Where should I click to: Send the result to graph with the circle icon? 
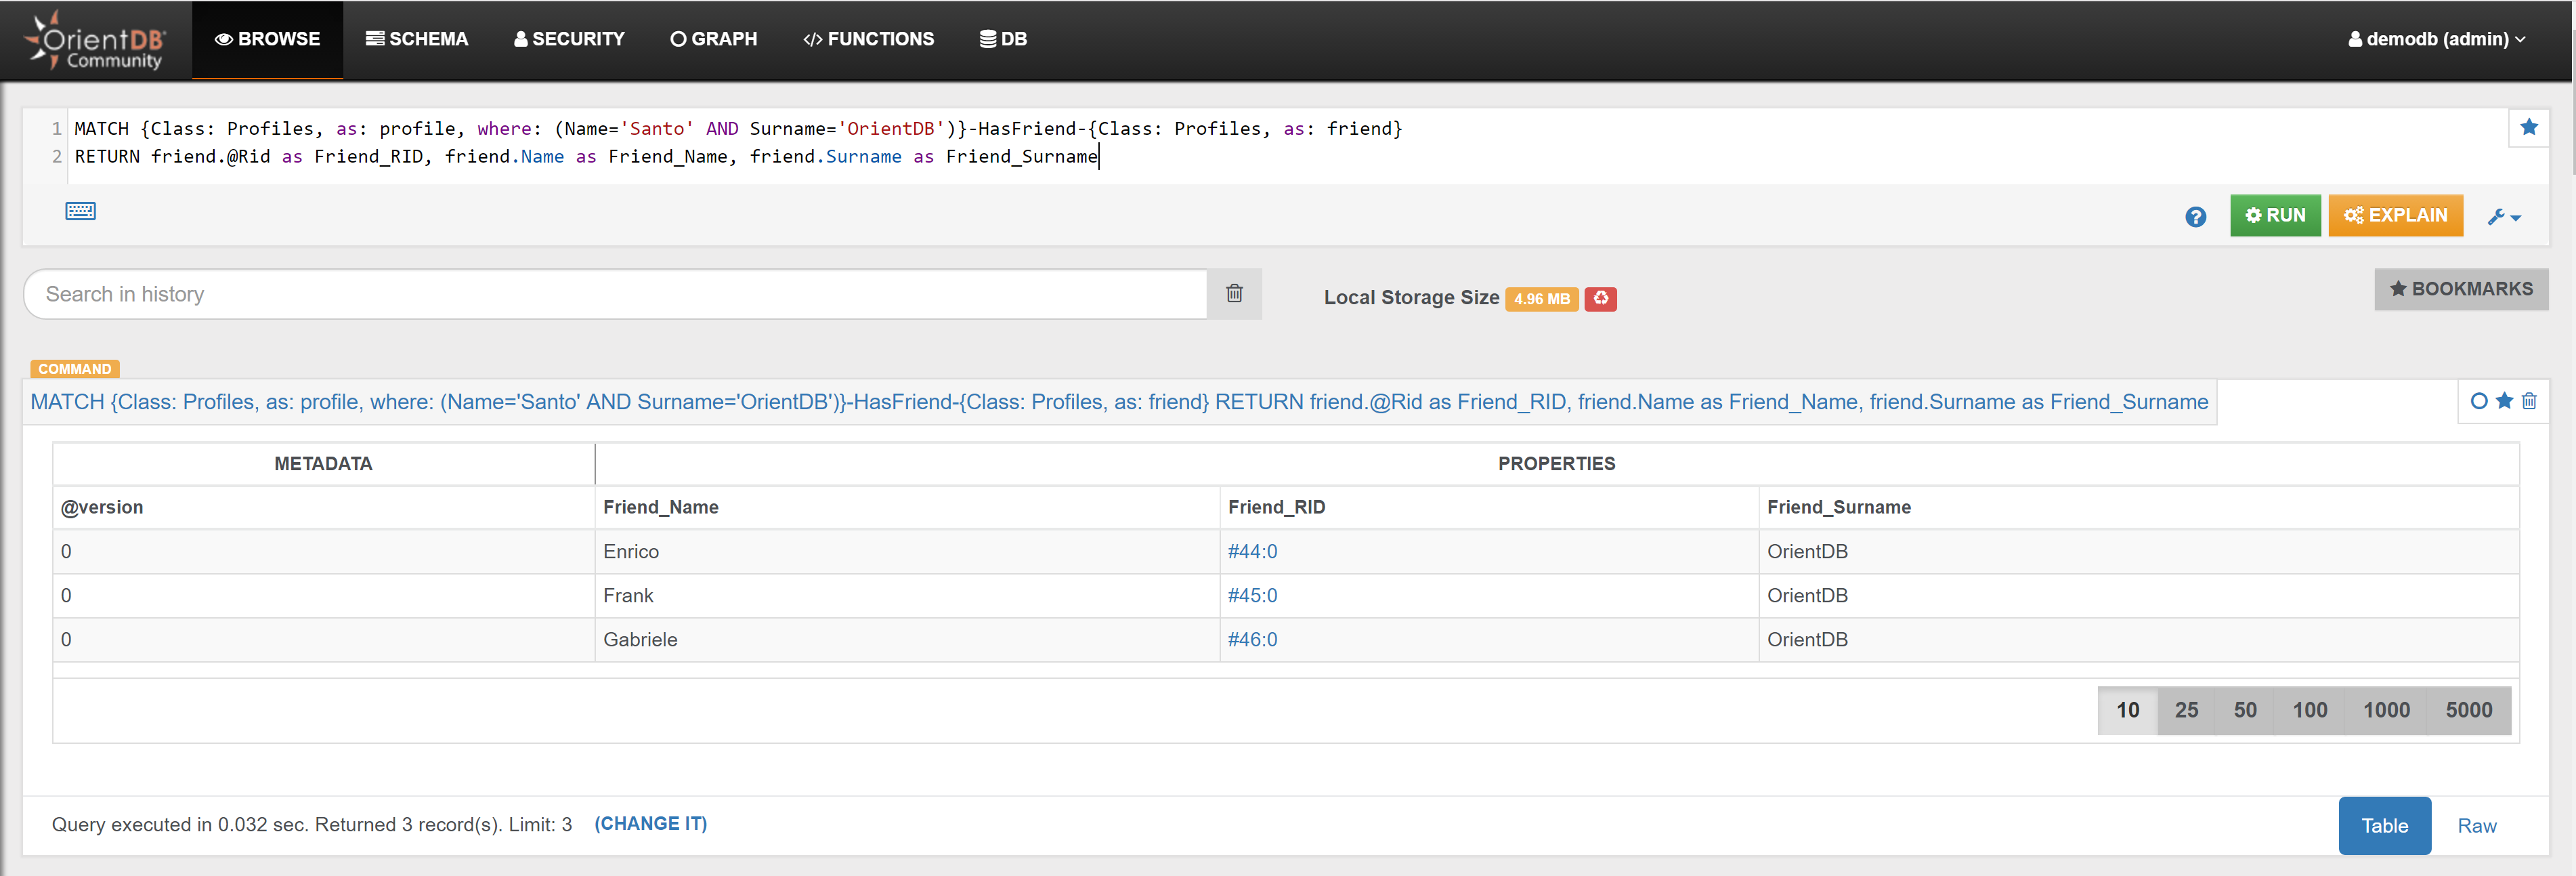[2478, 401]
